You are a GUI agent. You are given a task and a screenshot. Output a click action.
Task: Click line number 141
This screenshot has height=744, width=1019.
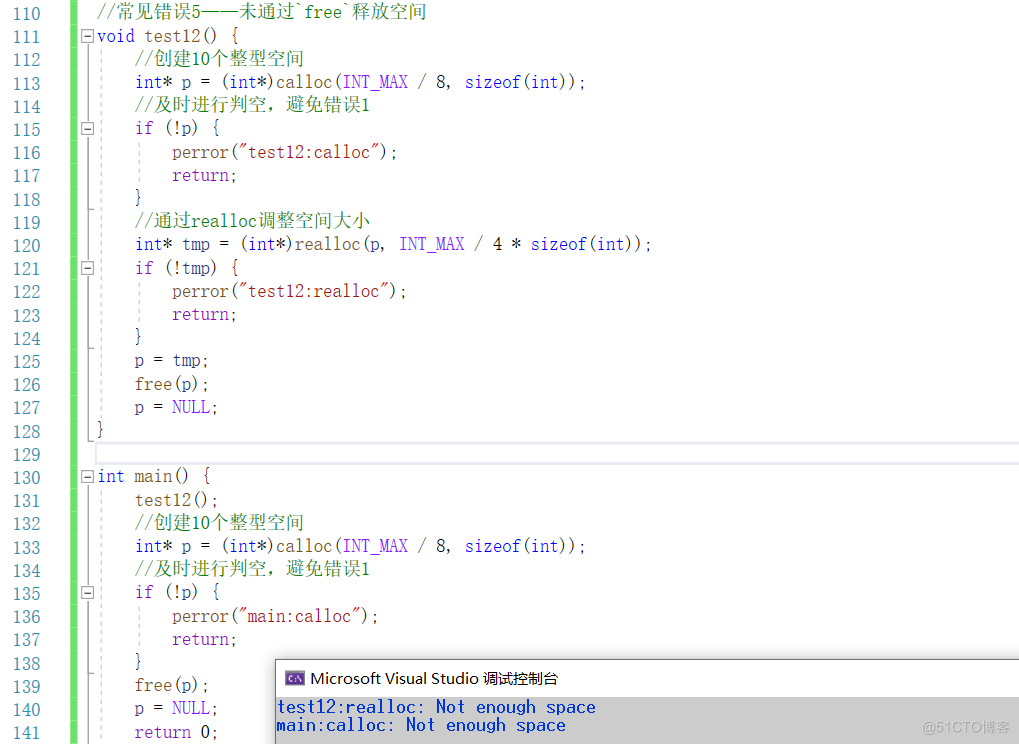[27, 733]
